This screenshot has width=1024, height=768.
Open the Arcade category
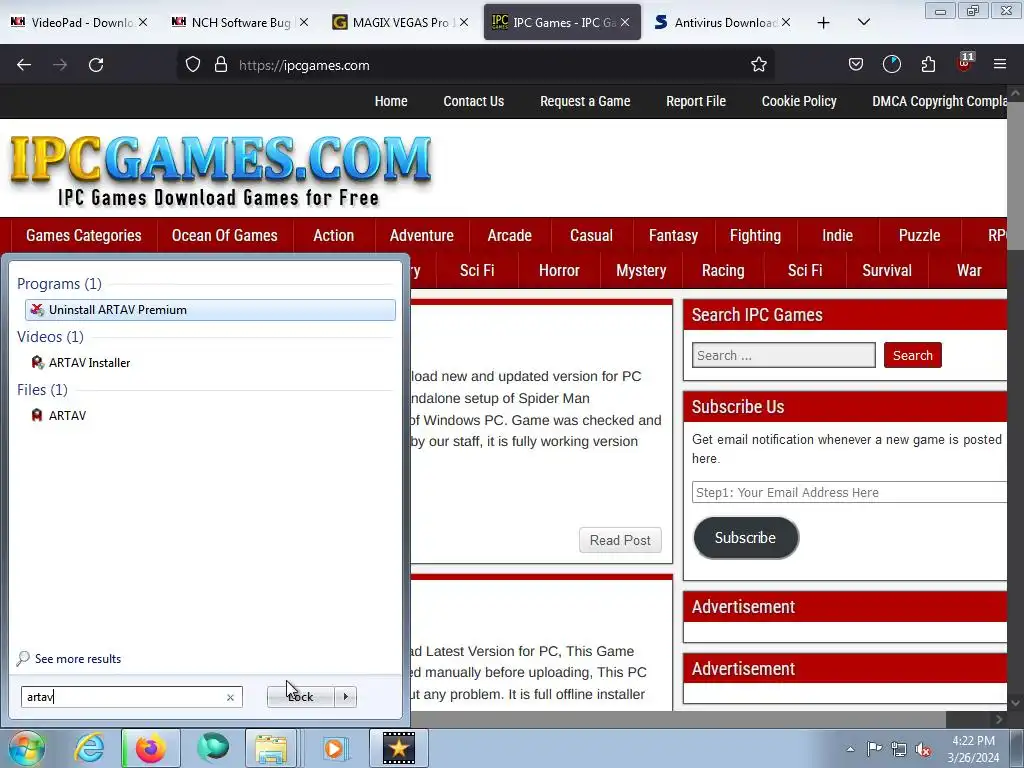(509, 235)
